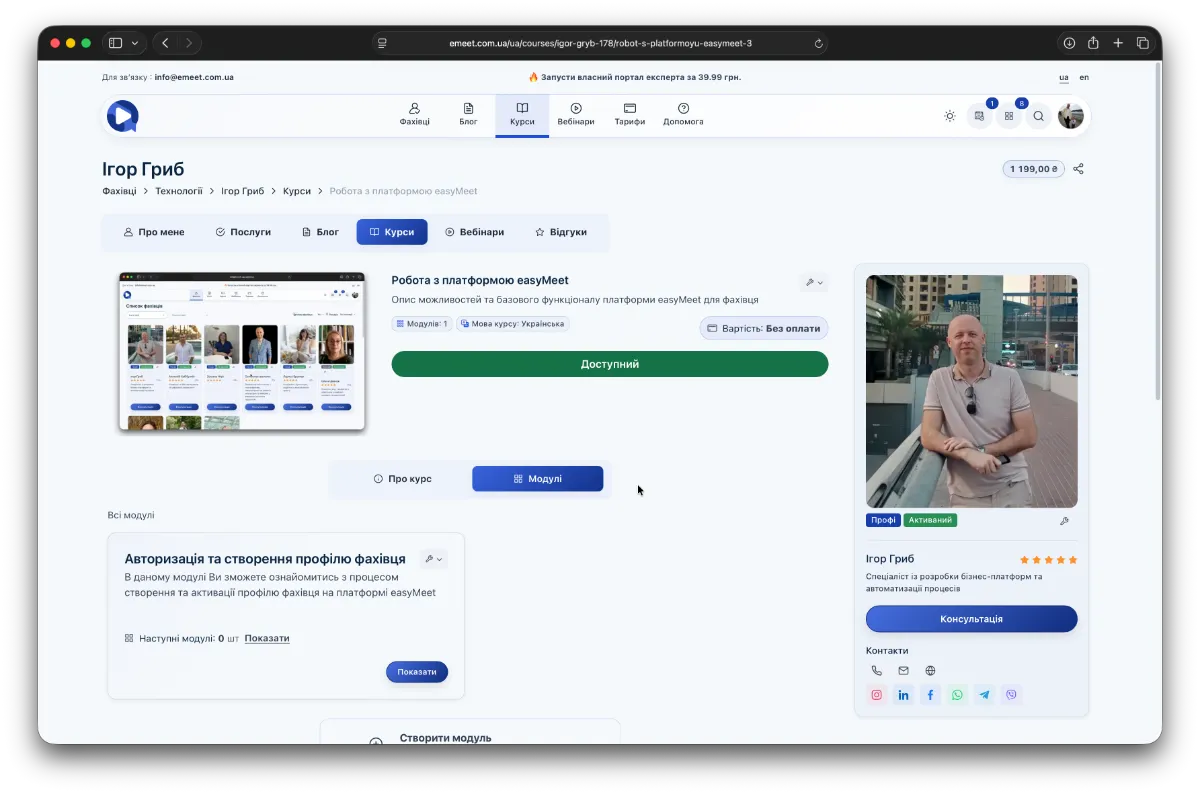The width and height of the screenshot is (1200, 794).
Task: Click the LinkedIn contact icon
Action: 904,695
